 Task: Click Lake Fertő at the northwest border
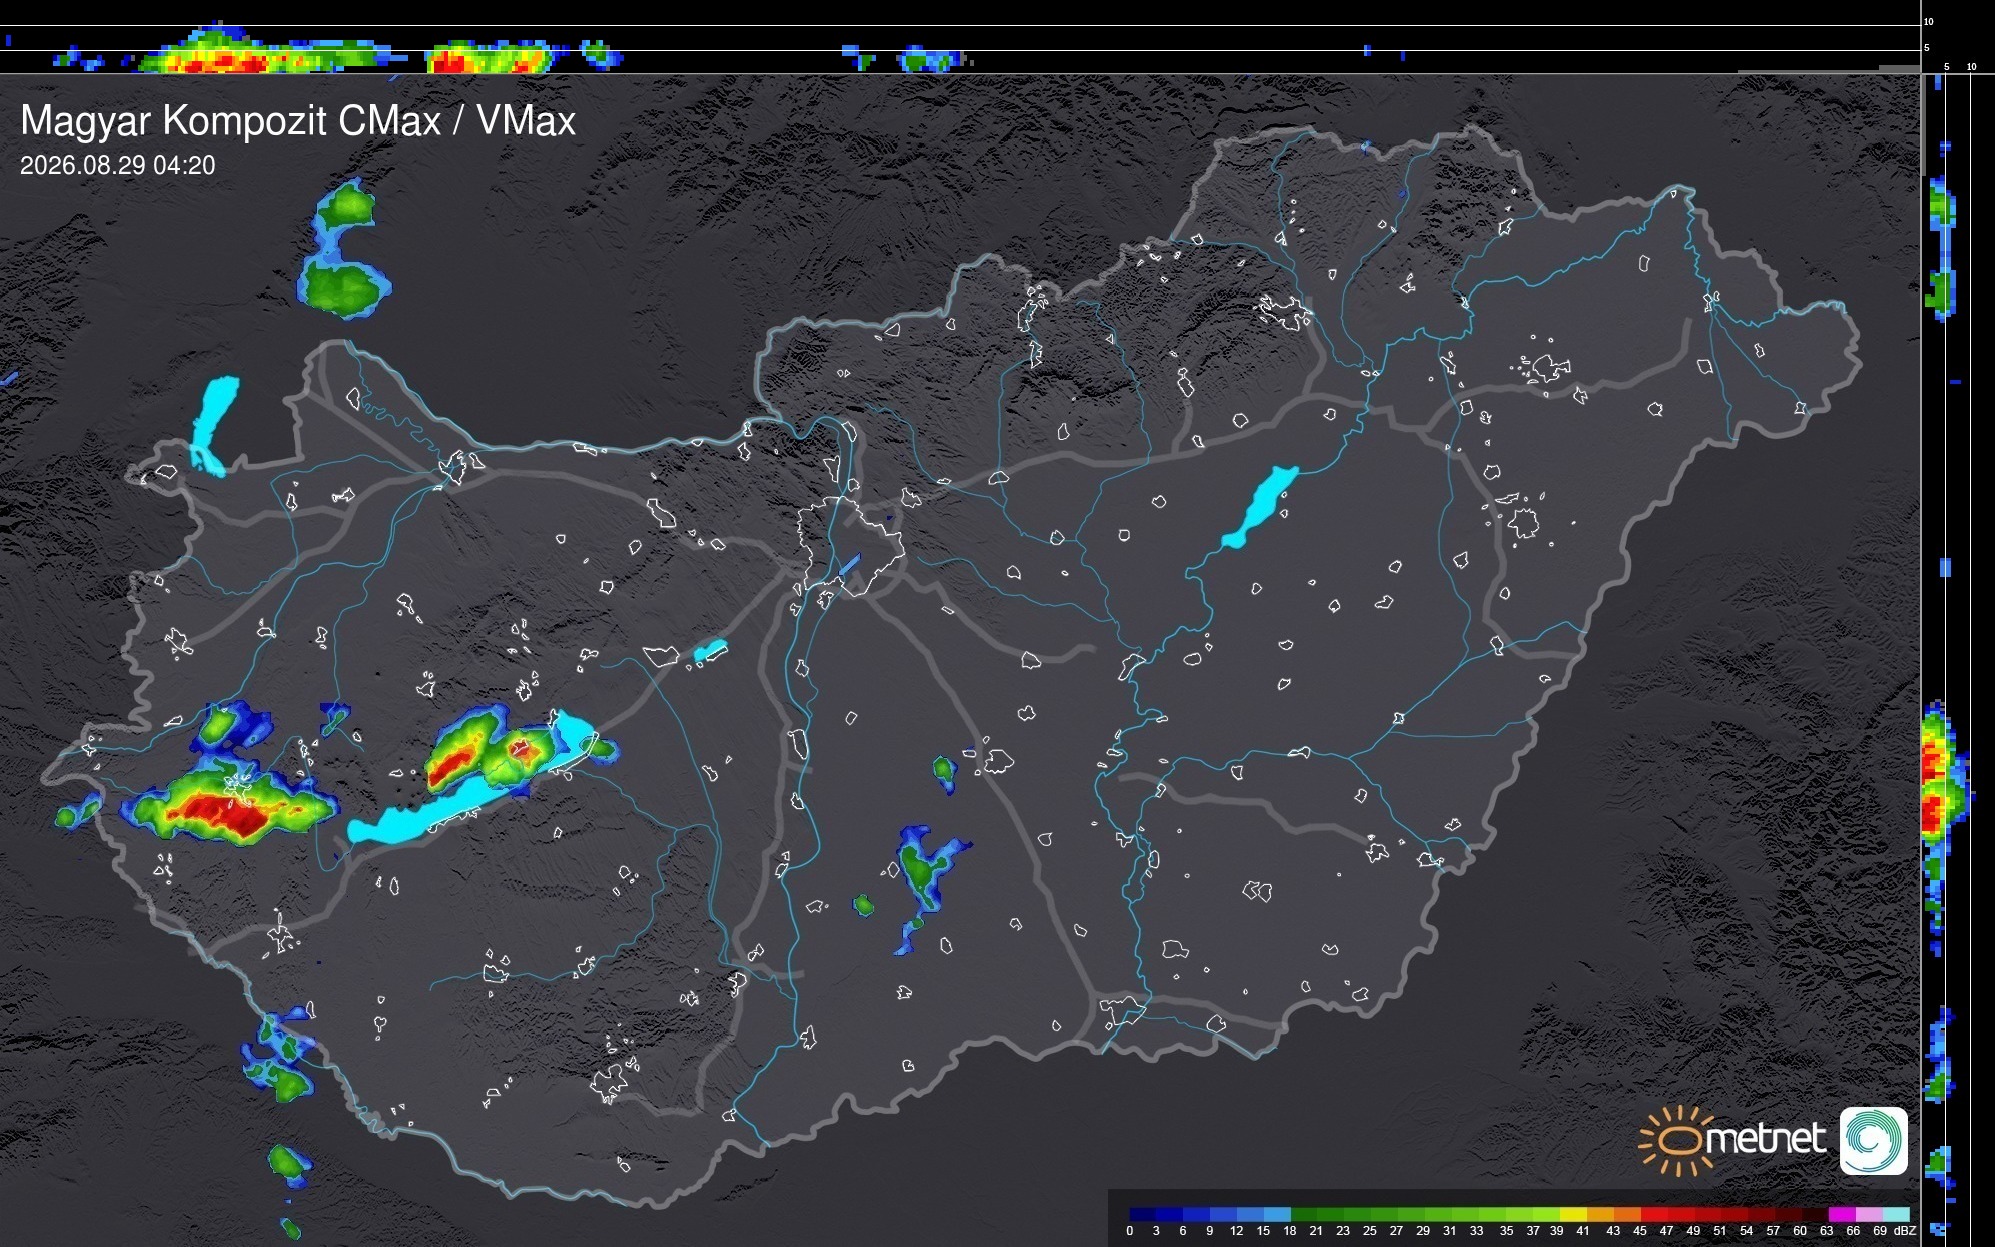(213, 426)
